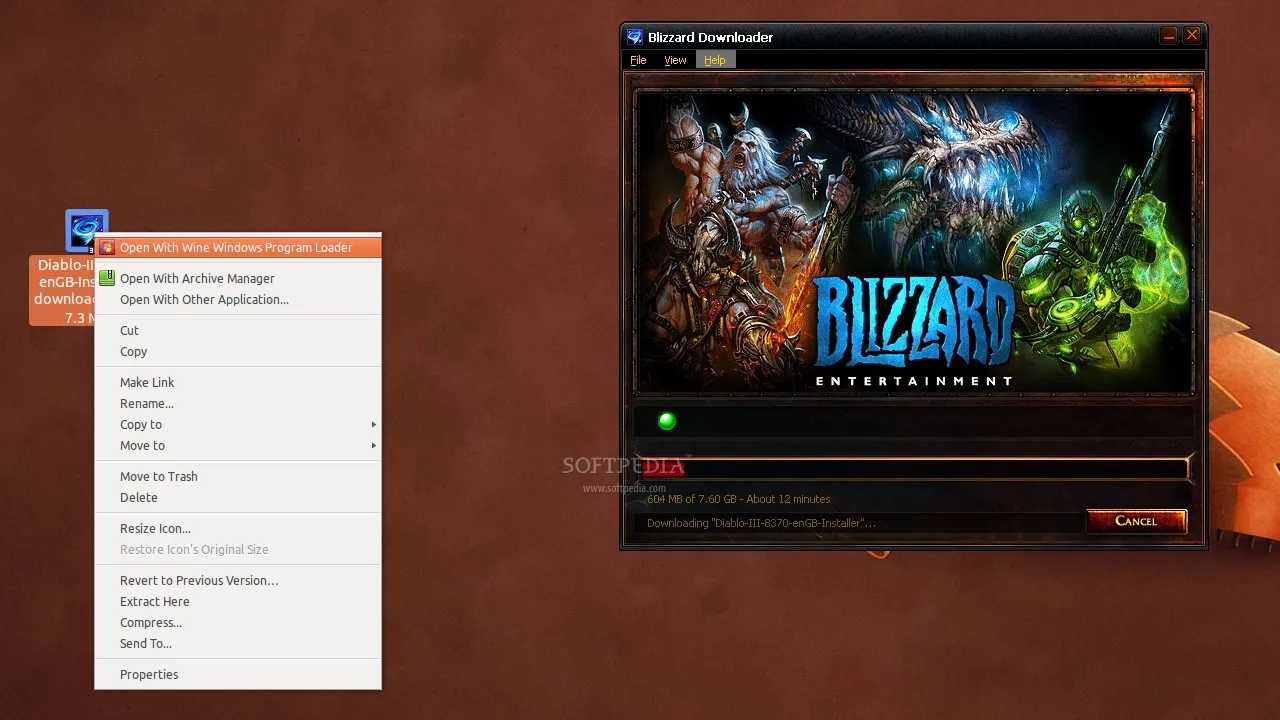Click the Blizzard Downloader title bar icon
The width and height of the screenshot is (1280, 720).
coord(634,37)
